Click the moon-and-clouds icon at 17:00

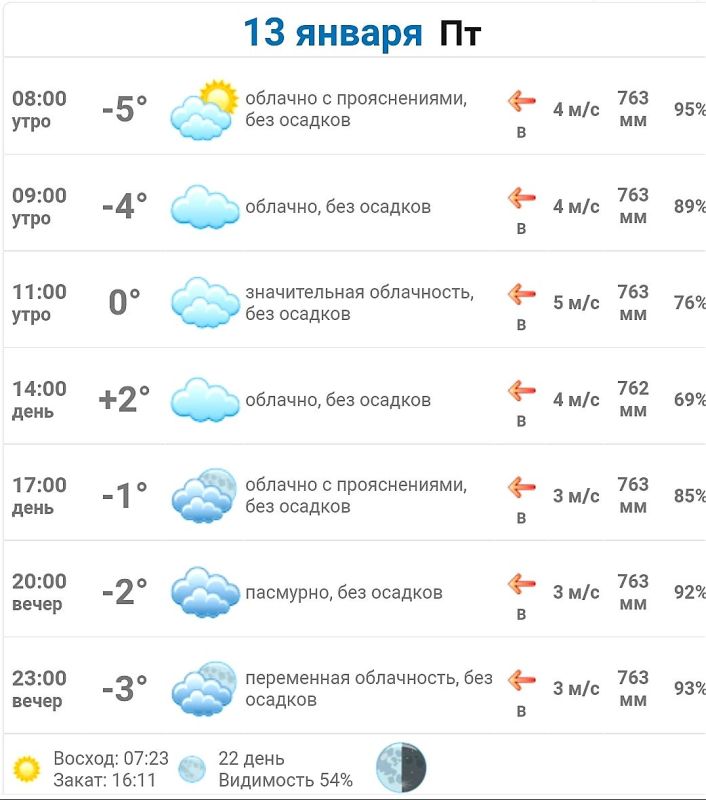click(205, 495)
